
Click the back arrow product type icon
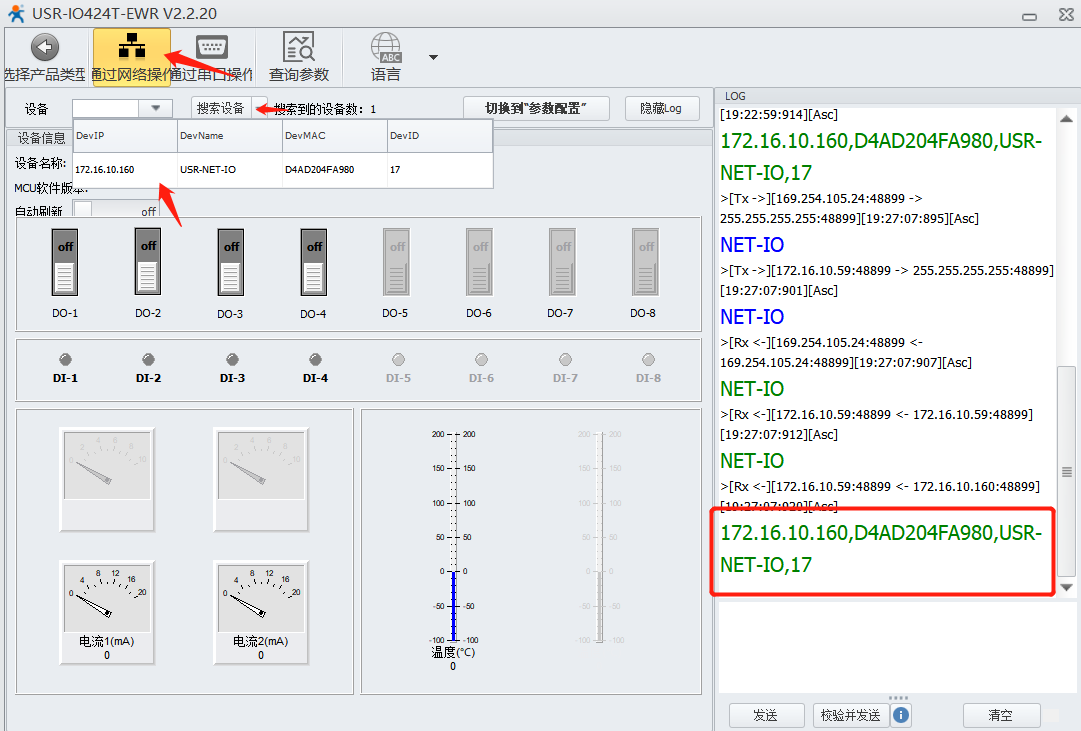point(44,48)
